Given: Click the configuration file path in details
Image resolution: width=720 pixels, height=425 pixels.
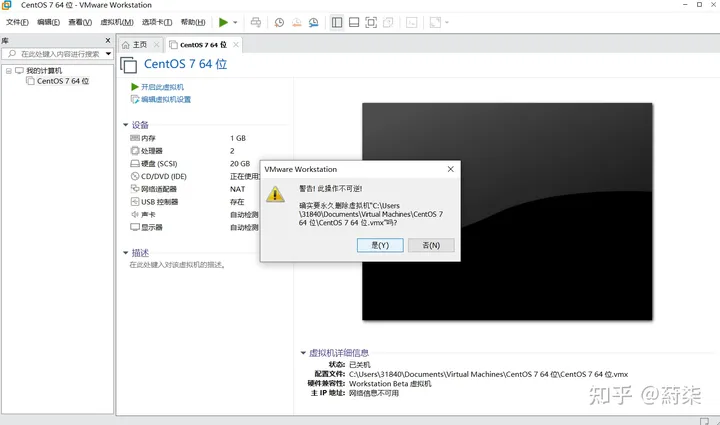Looking at the screenshot, I should pyautogui.click(x=488, y=374).
